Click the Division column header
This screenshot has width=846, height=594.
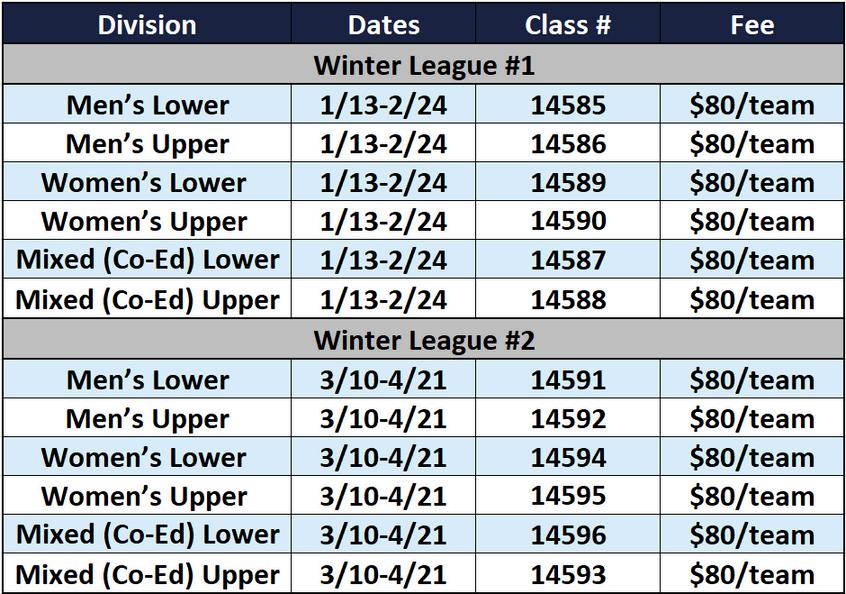click(147, 24)
